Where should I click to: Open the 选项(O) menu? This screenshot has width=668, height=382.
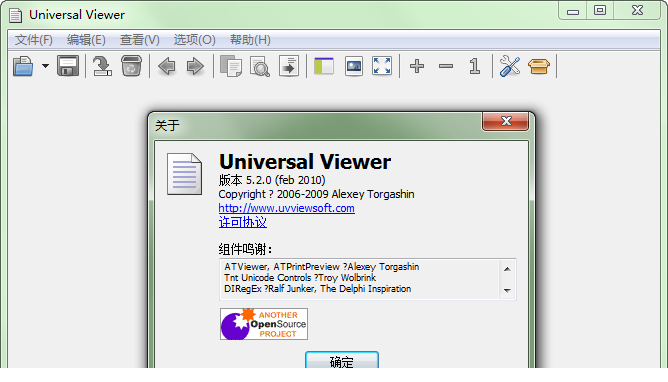coord(194,40)
